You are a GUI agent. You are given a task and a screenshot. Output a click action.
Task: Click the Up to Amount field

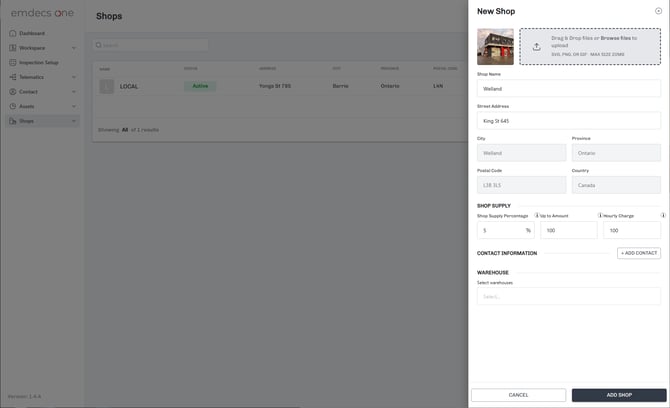569,230
